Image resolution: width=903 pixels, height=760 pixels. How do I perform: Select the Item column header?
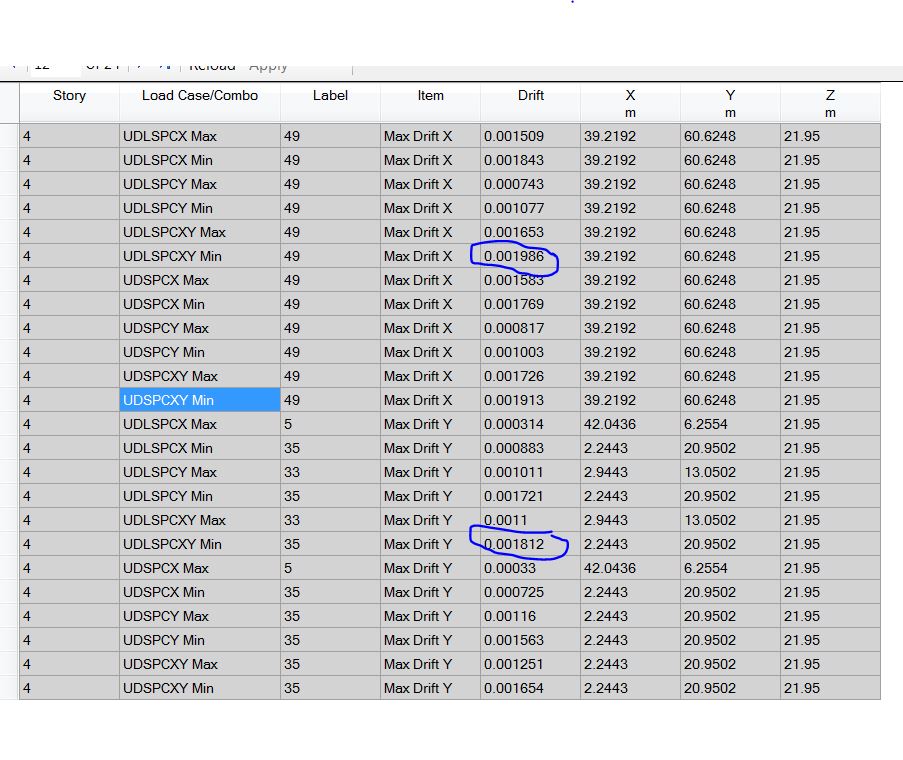point(430,102)
